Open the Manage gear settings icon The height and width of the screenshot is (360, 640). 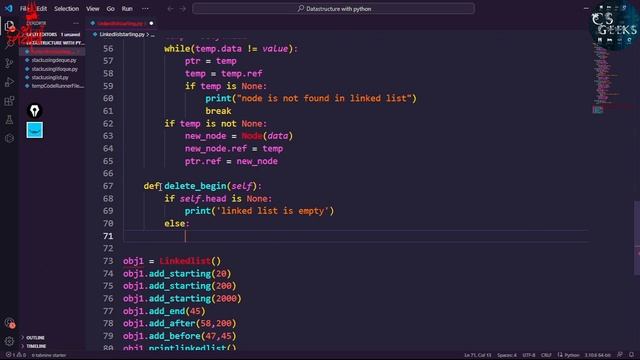point(9,341)
